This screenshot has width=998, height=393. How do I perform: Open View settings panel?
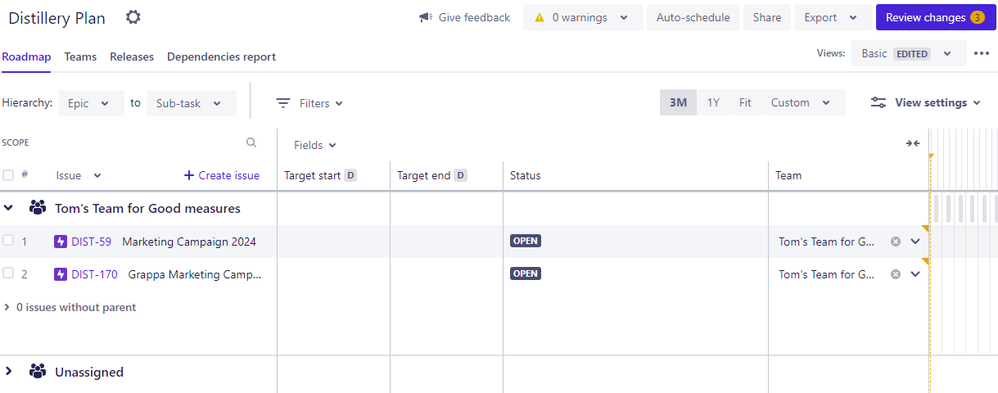926,103
